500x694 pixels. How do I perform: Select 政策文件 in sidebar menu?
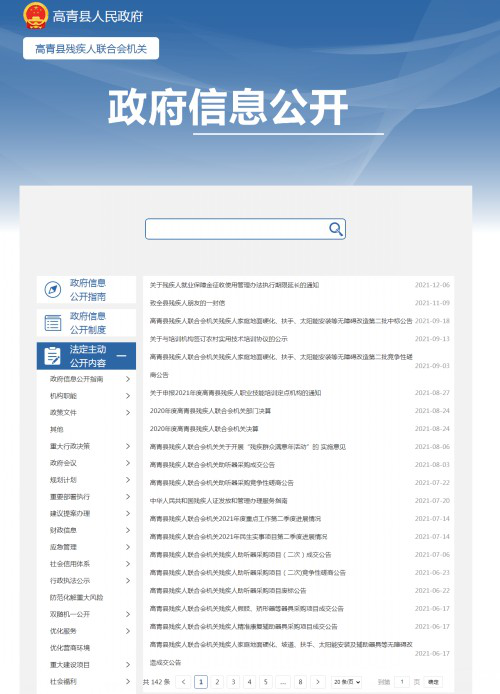63,413
